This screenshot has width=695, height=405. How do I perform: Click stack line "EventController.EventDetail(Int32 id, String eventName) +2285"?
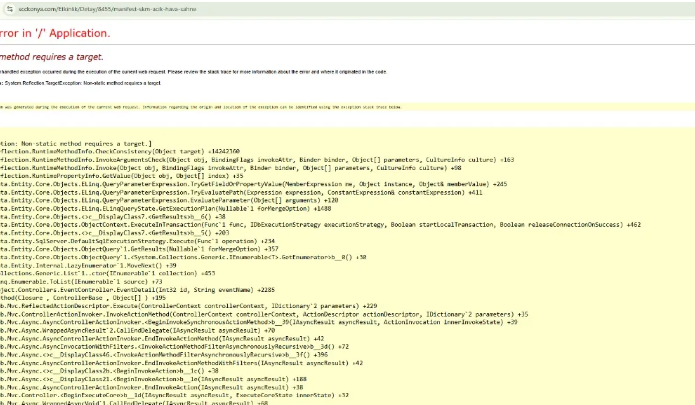(137, 290)
